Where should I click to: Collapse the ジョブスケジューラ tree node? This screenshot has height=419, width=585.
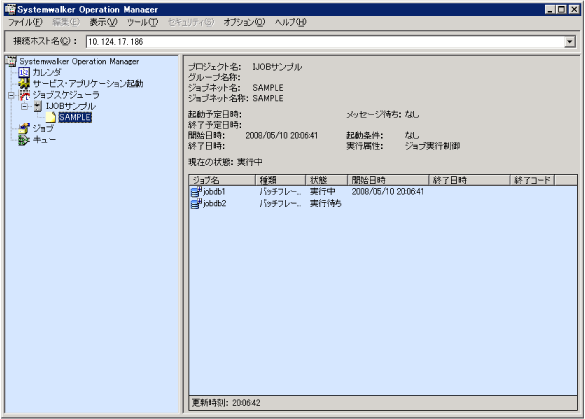click(11, 96)
